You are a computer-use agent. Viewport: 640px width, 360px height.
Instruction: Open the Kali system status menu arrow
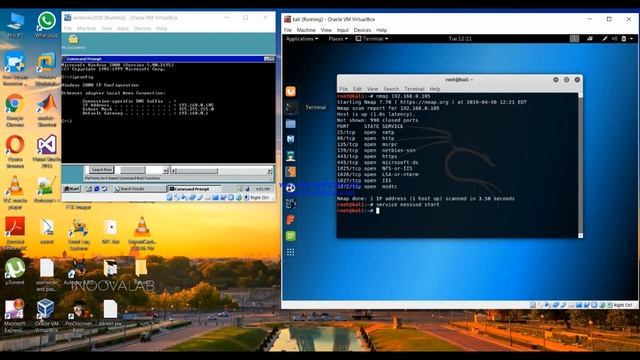[x=631, y=39]
